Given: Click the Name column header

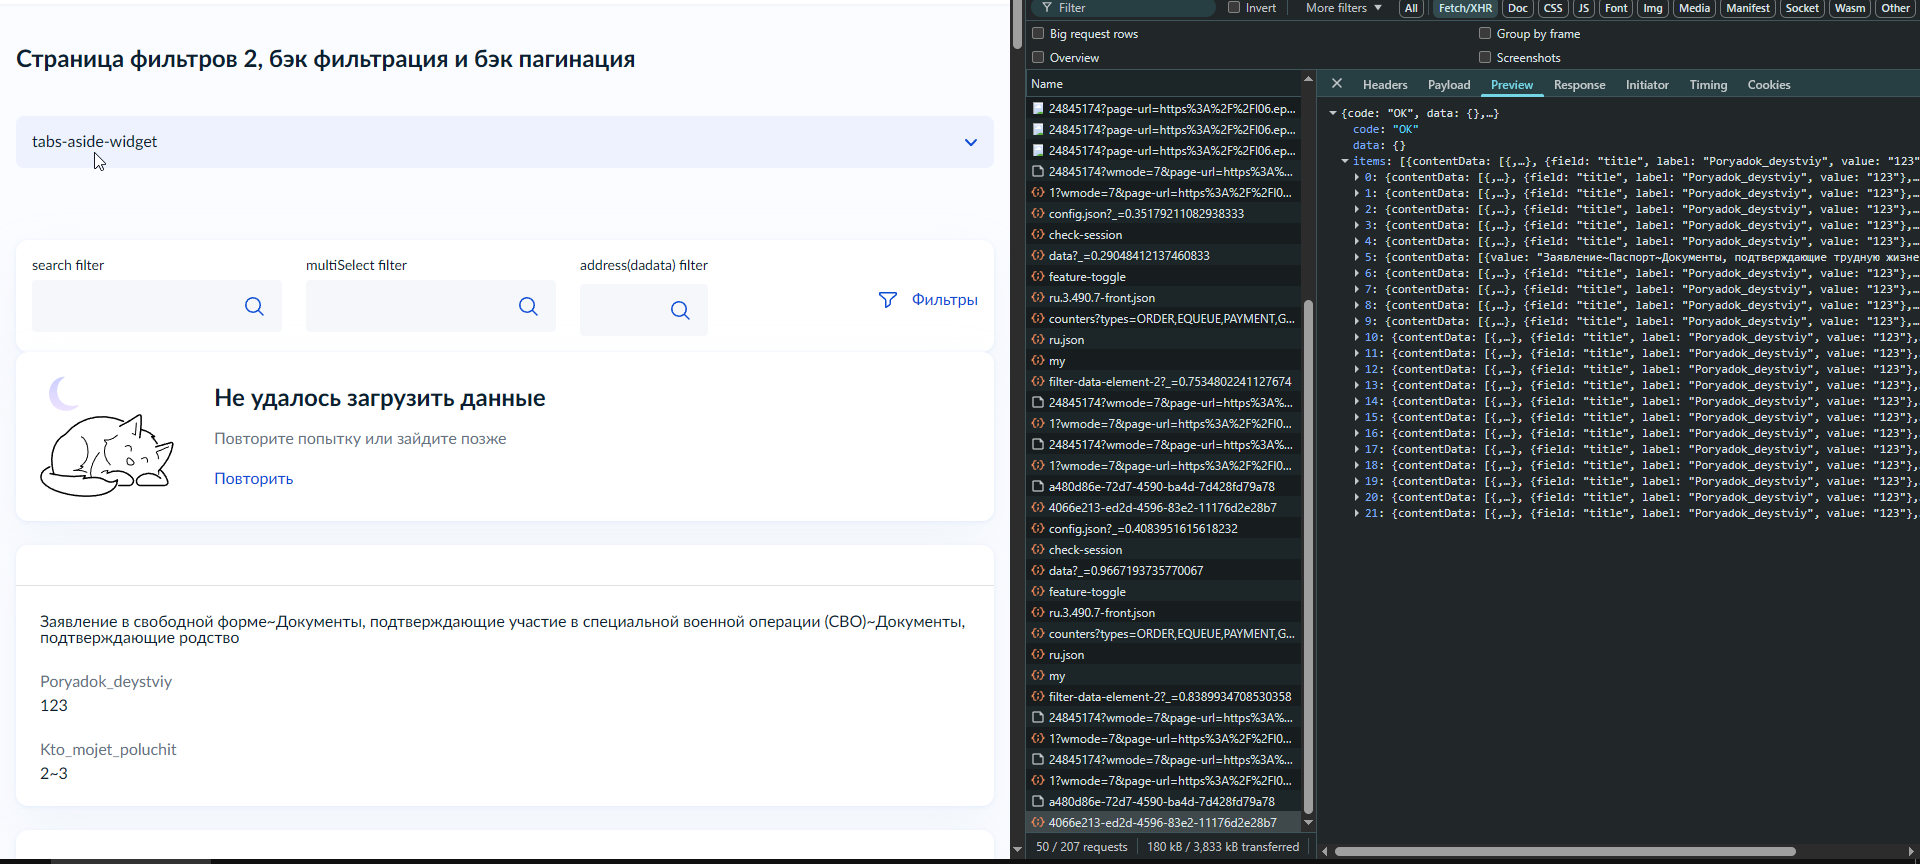Looking at the screenshot, I should (1166, 84).
